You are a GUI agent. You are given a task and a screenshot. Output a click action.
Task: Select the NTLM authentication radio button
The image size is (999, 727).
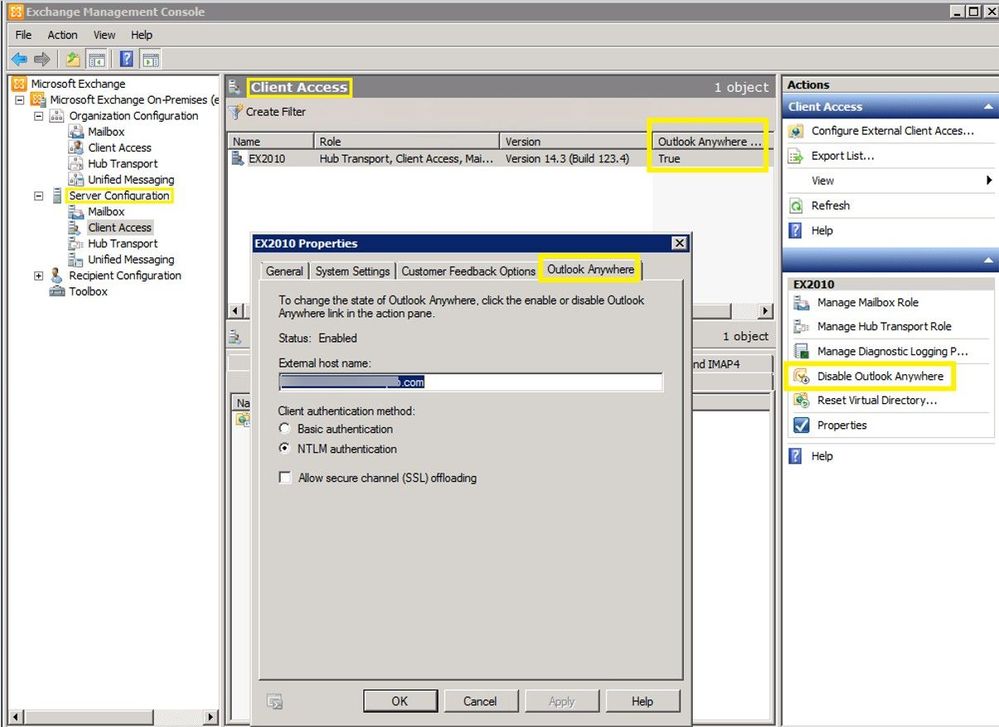click(x=284, y=448)
